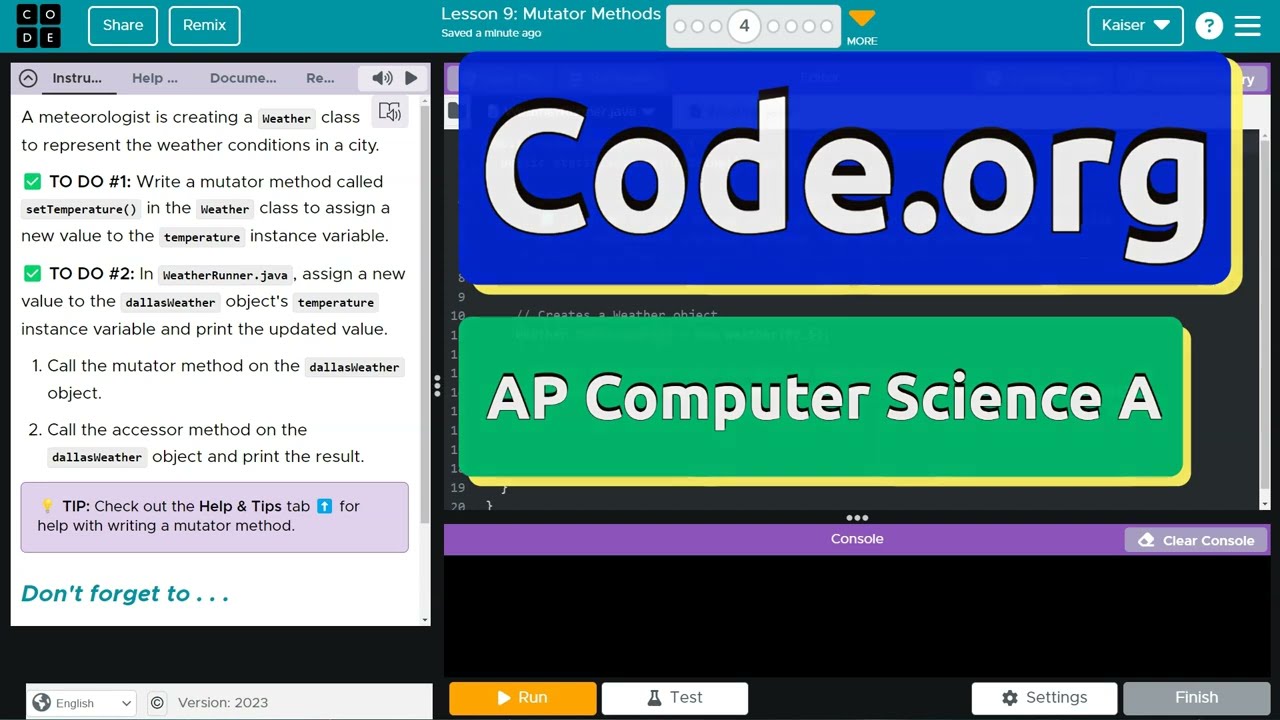
Task: Open the help question mark menu
Action: click(1209, 26)
